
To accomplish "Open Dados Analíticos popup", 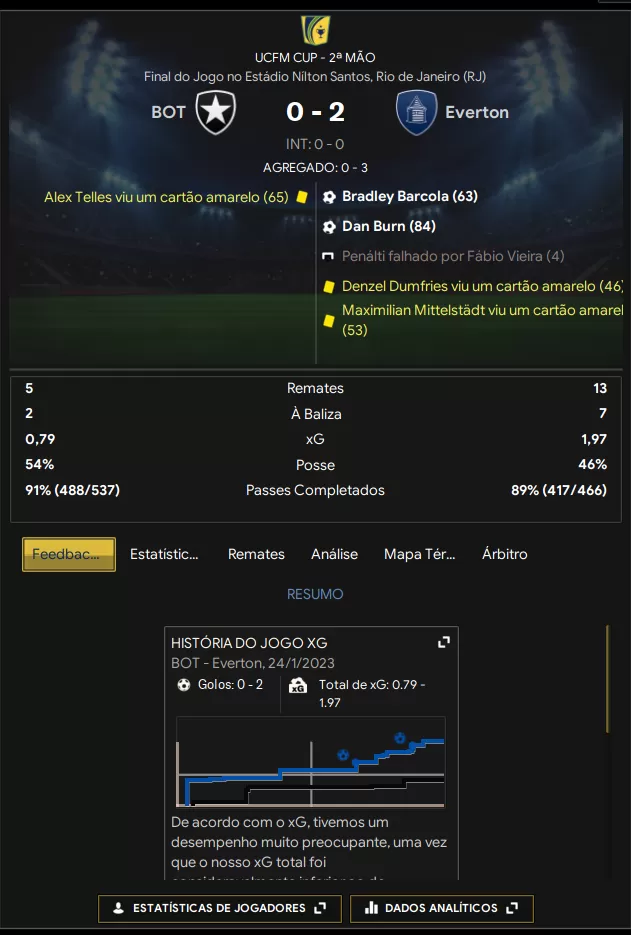I will click(x=441, y=908).
